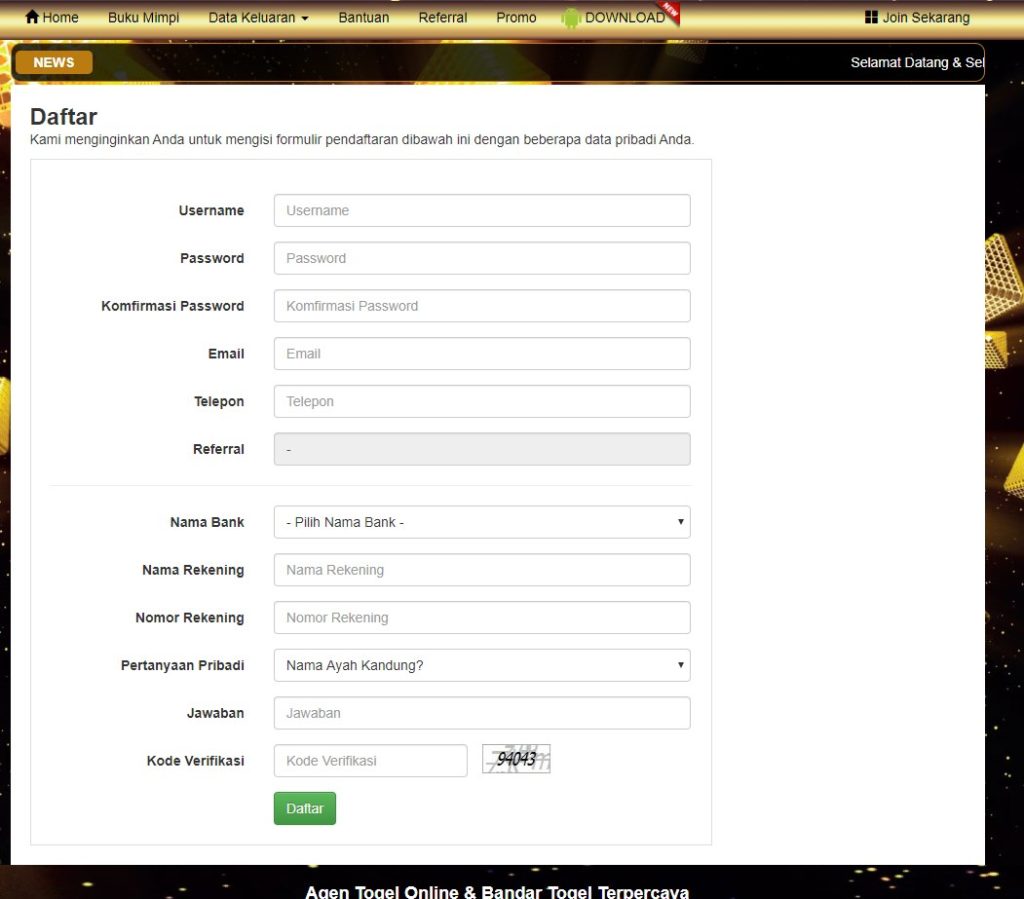1024x899 pixels.
Task: Open the Pertanyaan Pribadi dropdown
Action: tap(482, 665)
